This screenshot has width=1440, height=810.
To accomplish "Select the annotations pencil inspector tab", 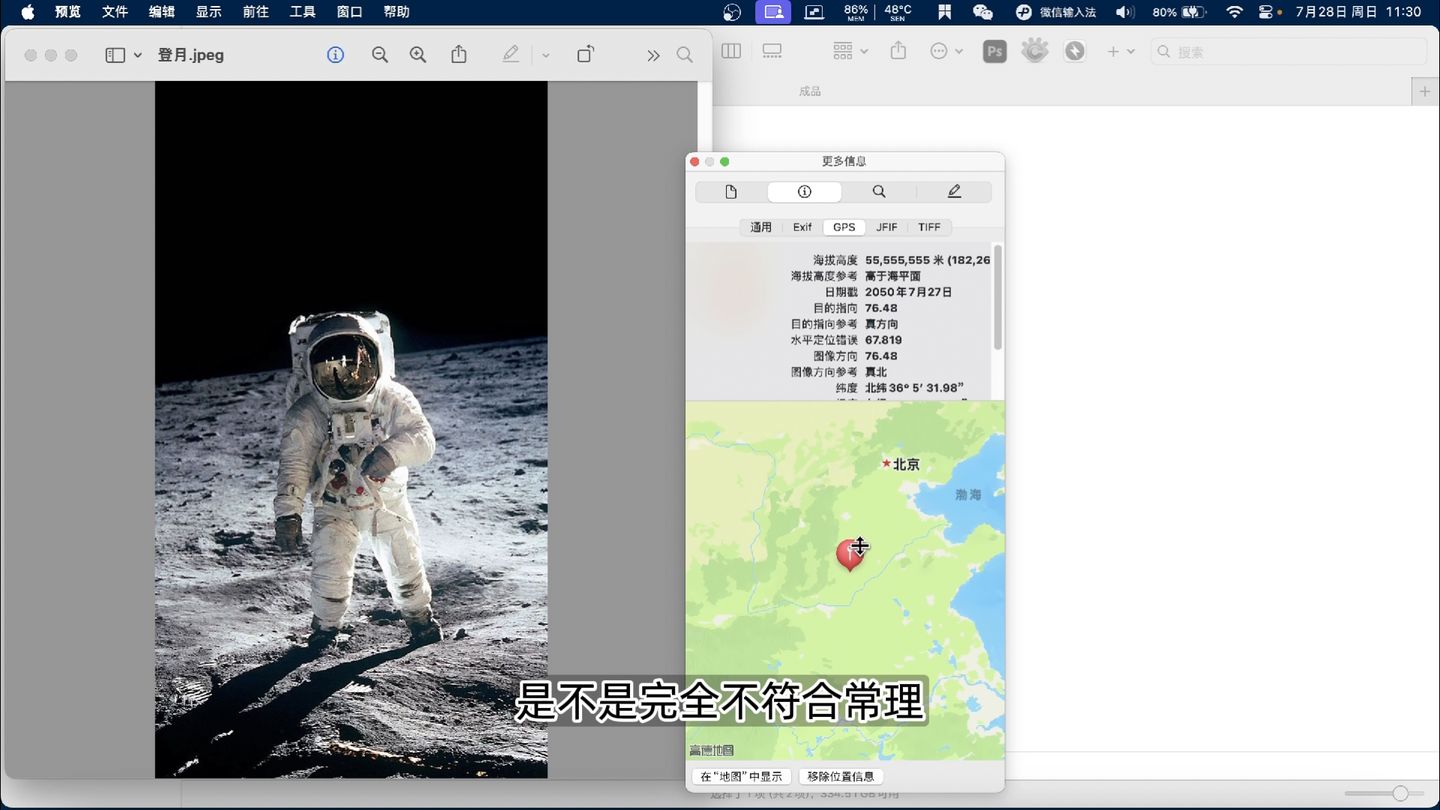I will (x=954, y=192).
